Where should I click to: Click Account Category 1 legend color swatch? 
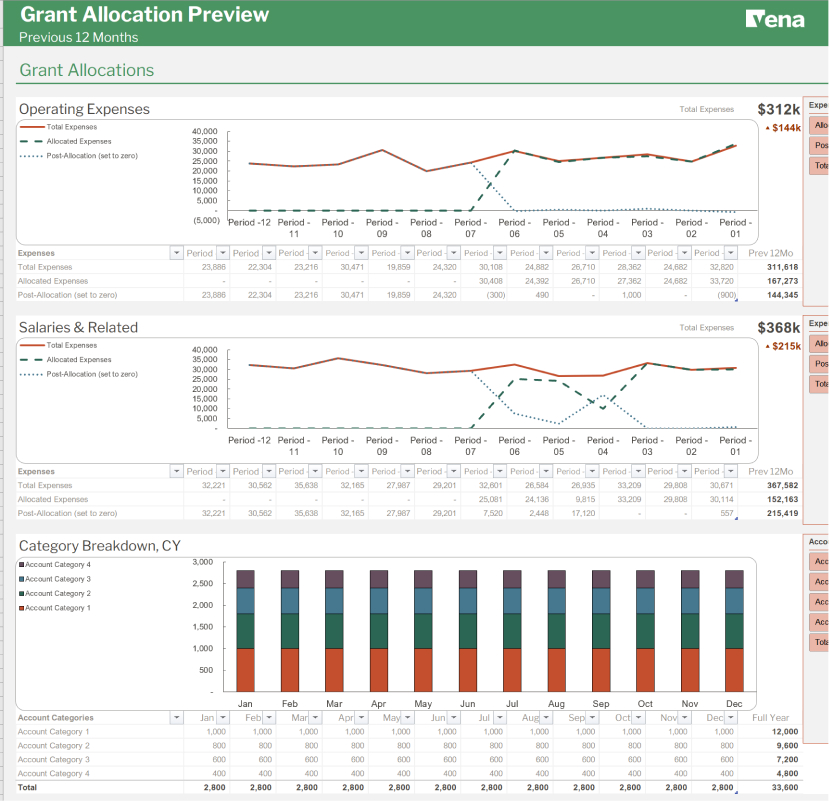click(x=22, y=608)
